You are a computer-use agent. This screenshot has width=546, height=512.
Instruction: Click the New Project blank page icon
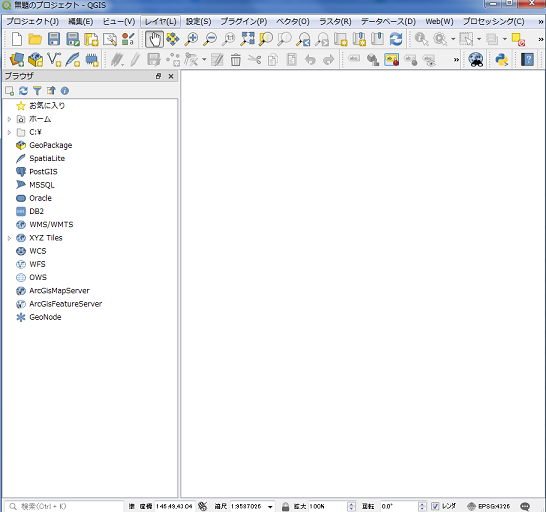[x=17, y=39]
